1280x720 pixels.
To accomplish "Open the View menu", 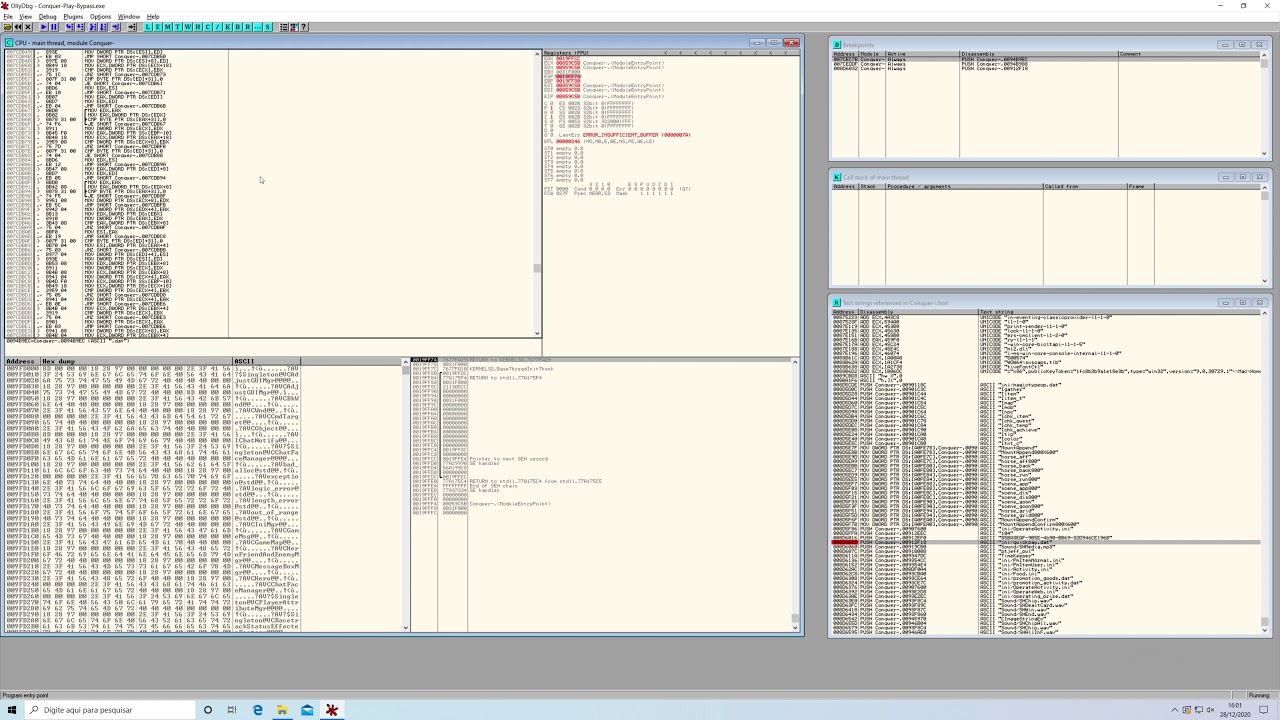I will (26, 17).
